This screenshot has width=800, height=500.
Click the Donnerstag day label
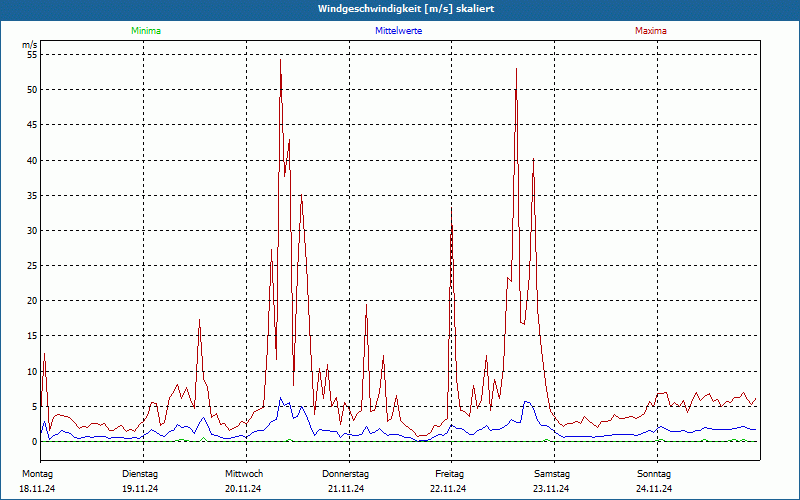(345, 474)
